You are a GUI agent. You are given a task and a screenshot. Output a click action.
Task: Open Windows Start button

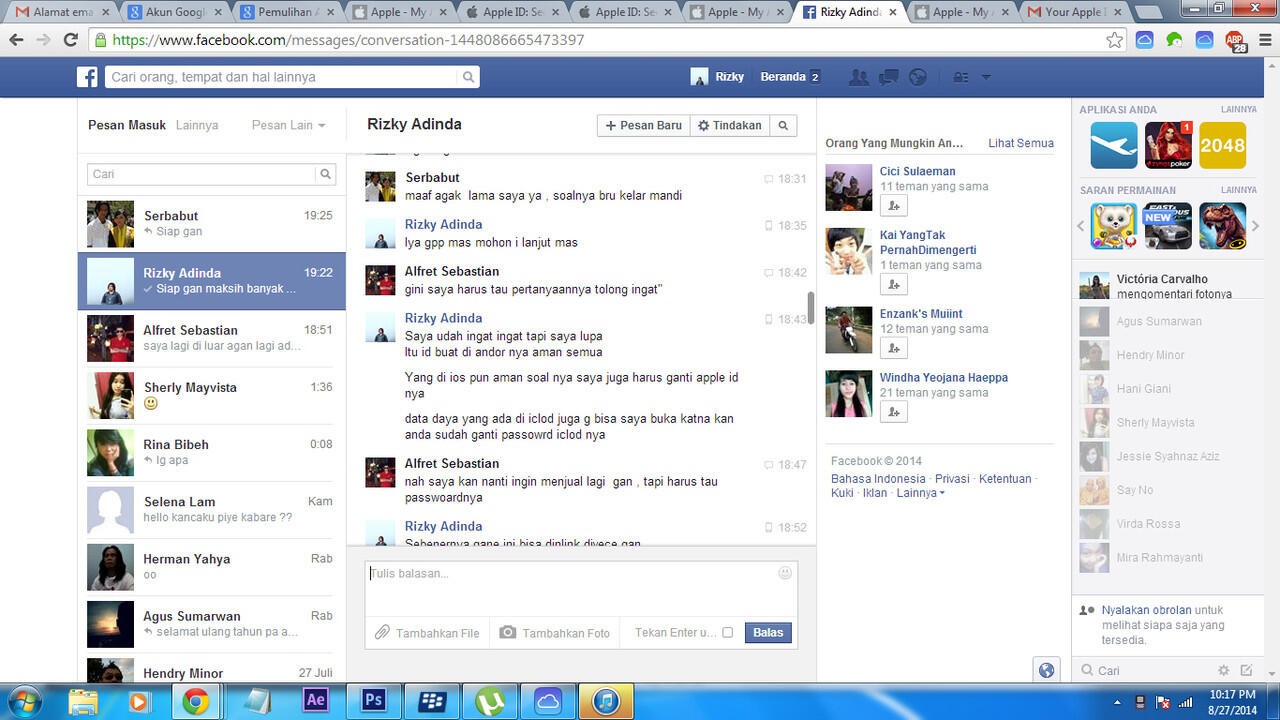coord(23,701)
